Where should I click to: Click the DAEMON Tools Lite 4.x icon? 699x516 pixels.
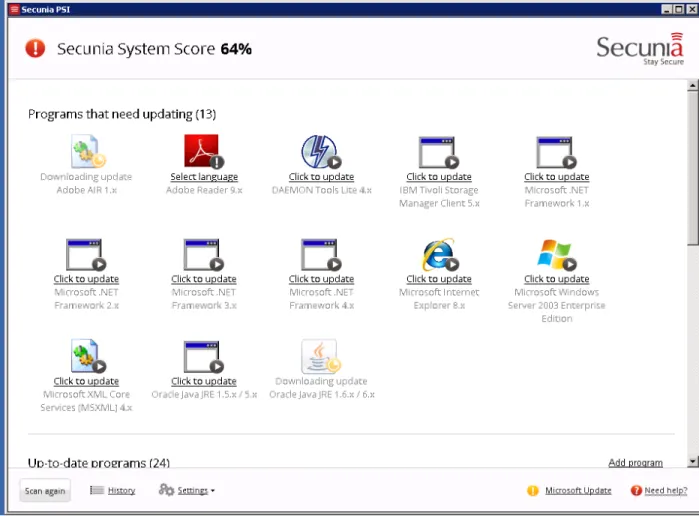coord(321,151)
